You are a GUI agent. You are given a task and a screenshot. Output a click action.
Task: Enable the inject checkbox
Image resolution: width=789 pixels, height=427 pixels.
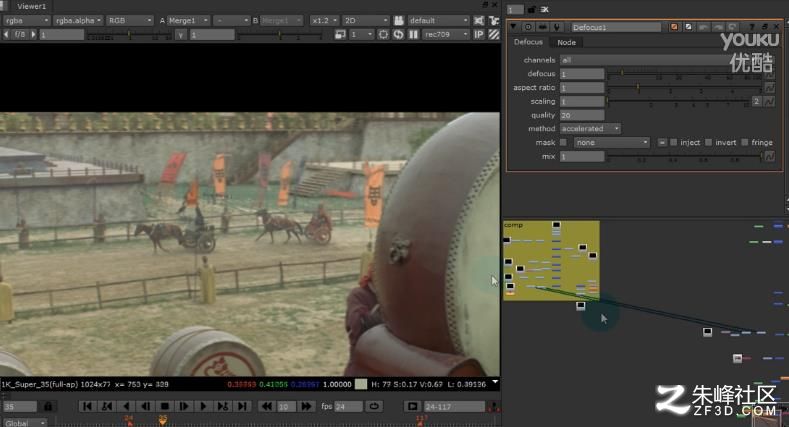click(673, 143)
